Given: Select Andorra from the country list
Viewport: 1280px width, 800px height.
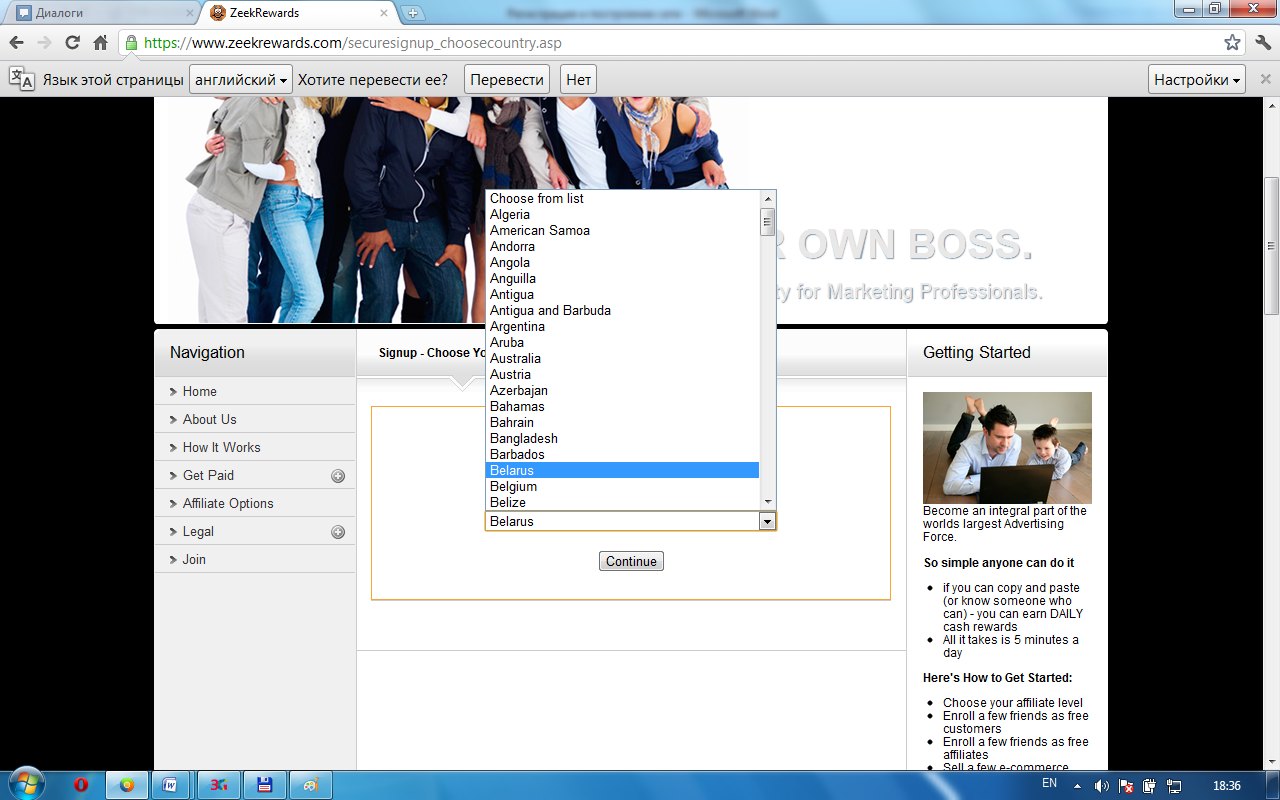Looking at the screenshot, I should pyautogui.click(x=622, y=246).
